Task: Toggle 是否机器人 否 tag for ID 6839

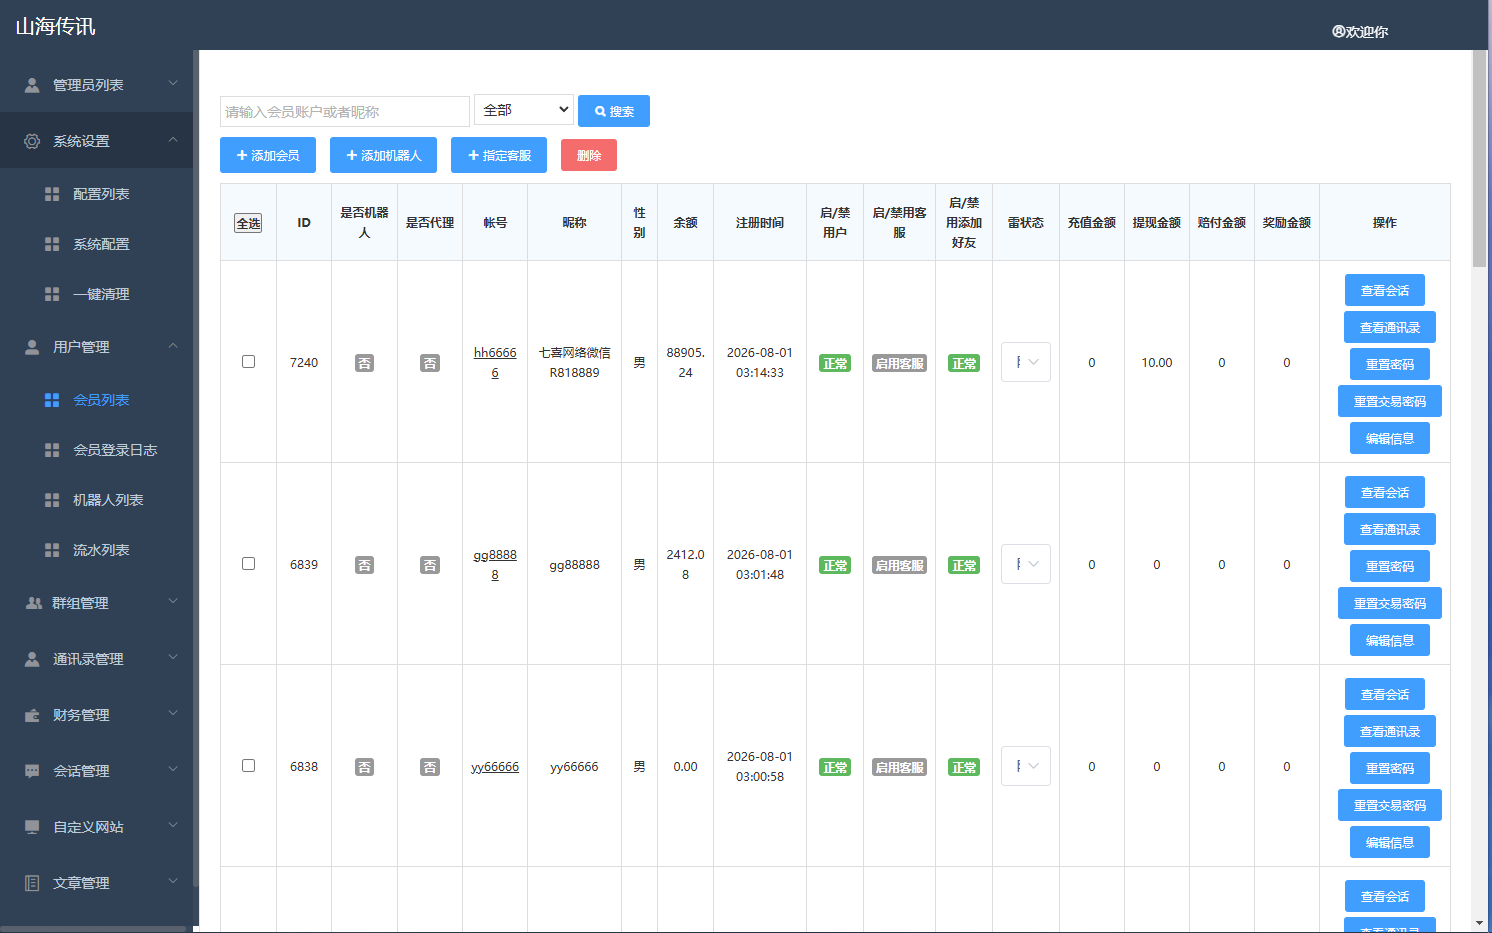Action: point(365,565)
